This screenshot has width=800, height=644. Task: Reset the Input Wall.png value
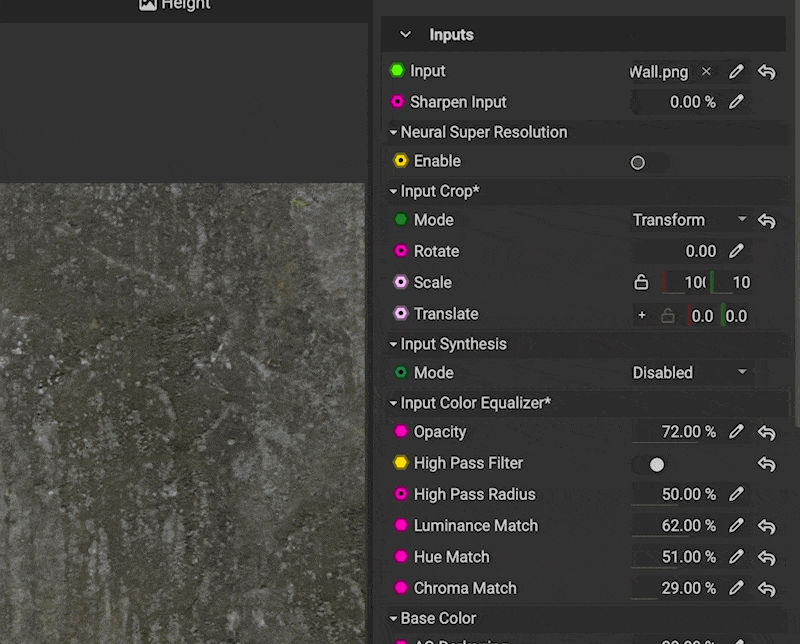767,72
